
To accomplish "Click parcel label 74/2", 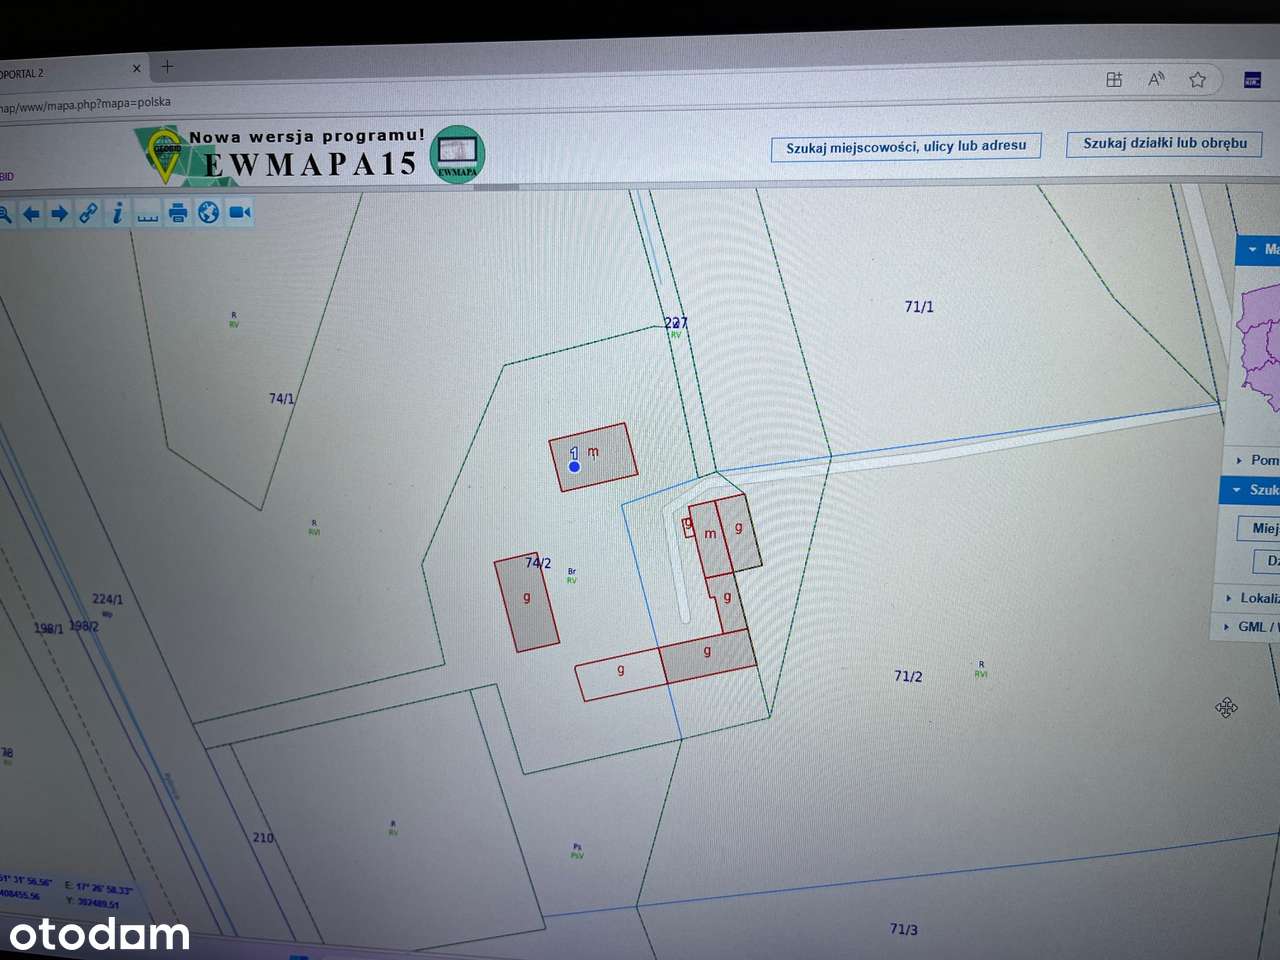I will click(538, 563).
